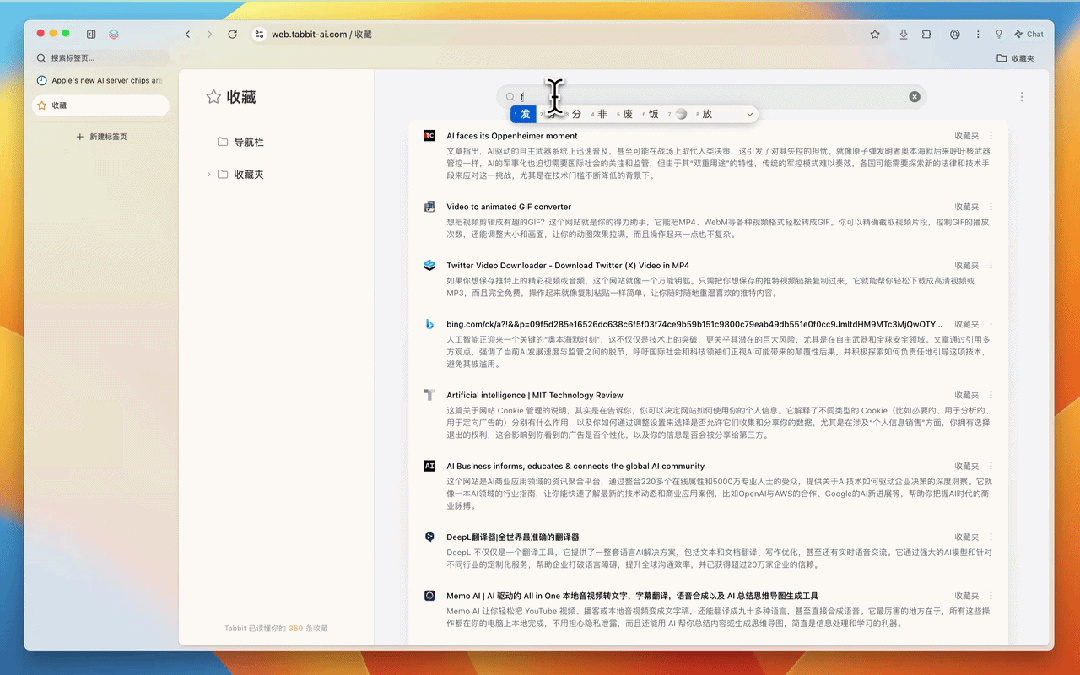Open the chevron at the end of the filter chips
Viewport: 1080px width, 675px height.
(x=750, y=114)
